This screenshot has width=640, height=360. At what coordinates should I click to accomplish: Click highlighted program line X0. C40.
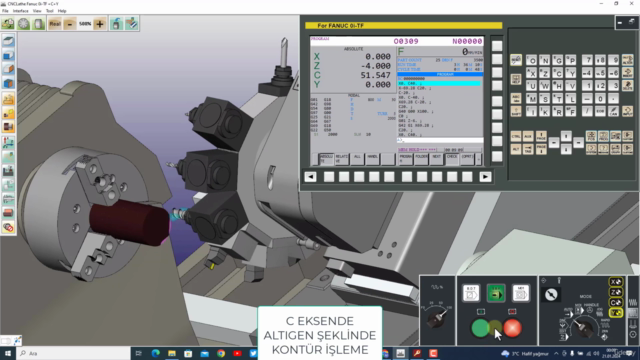439,83
